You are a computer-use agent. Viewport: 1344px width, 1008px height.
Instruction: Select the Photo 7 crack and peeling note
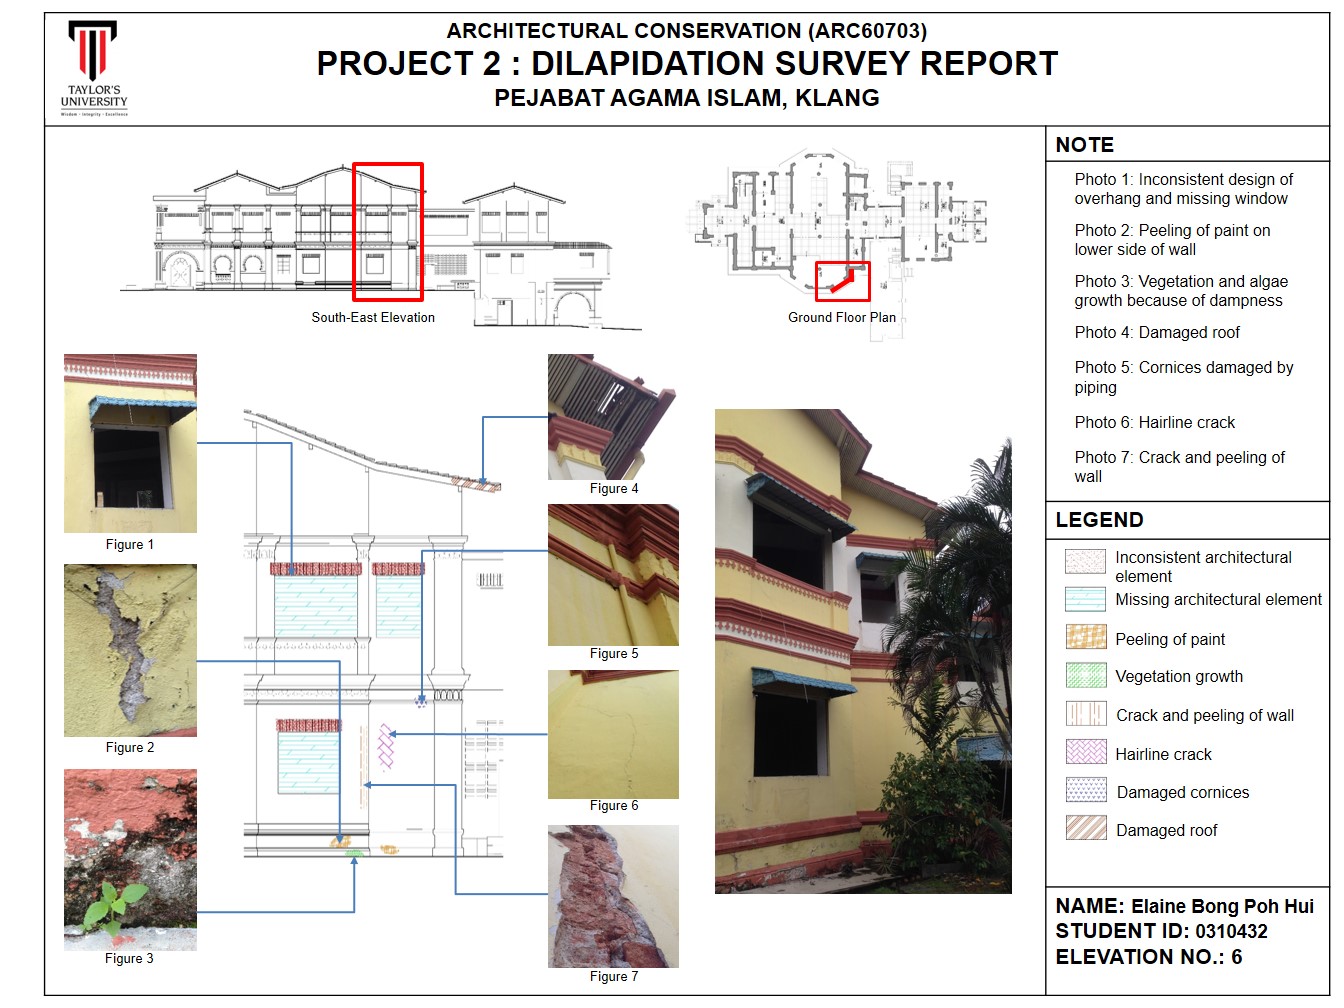[x=1180, y=467]
